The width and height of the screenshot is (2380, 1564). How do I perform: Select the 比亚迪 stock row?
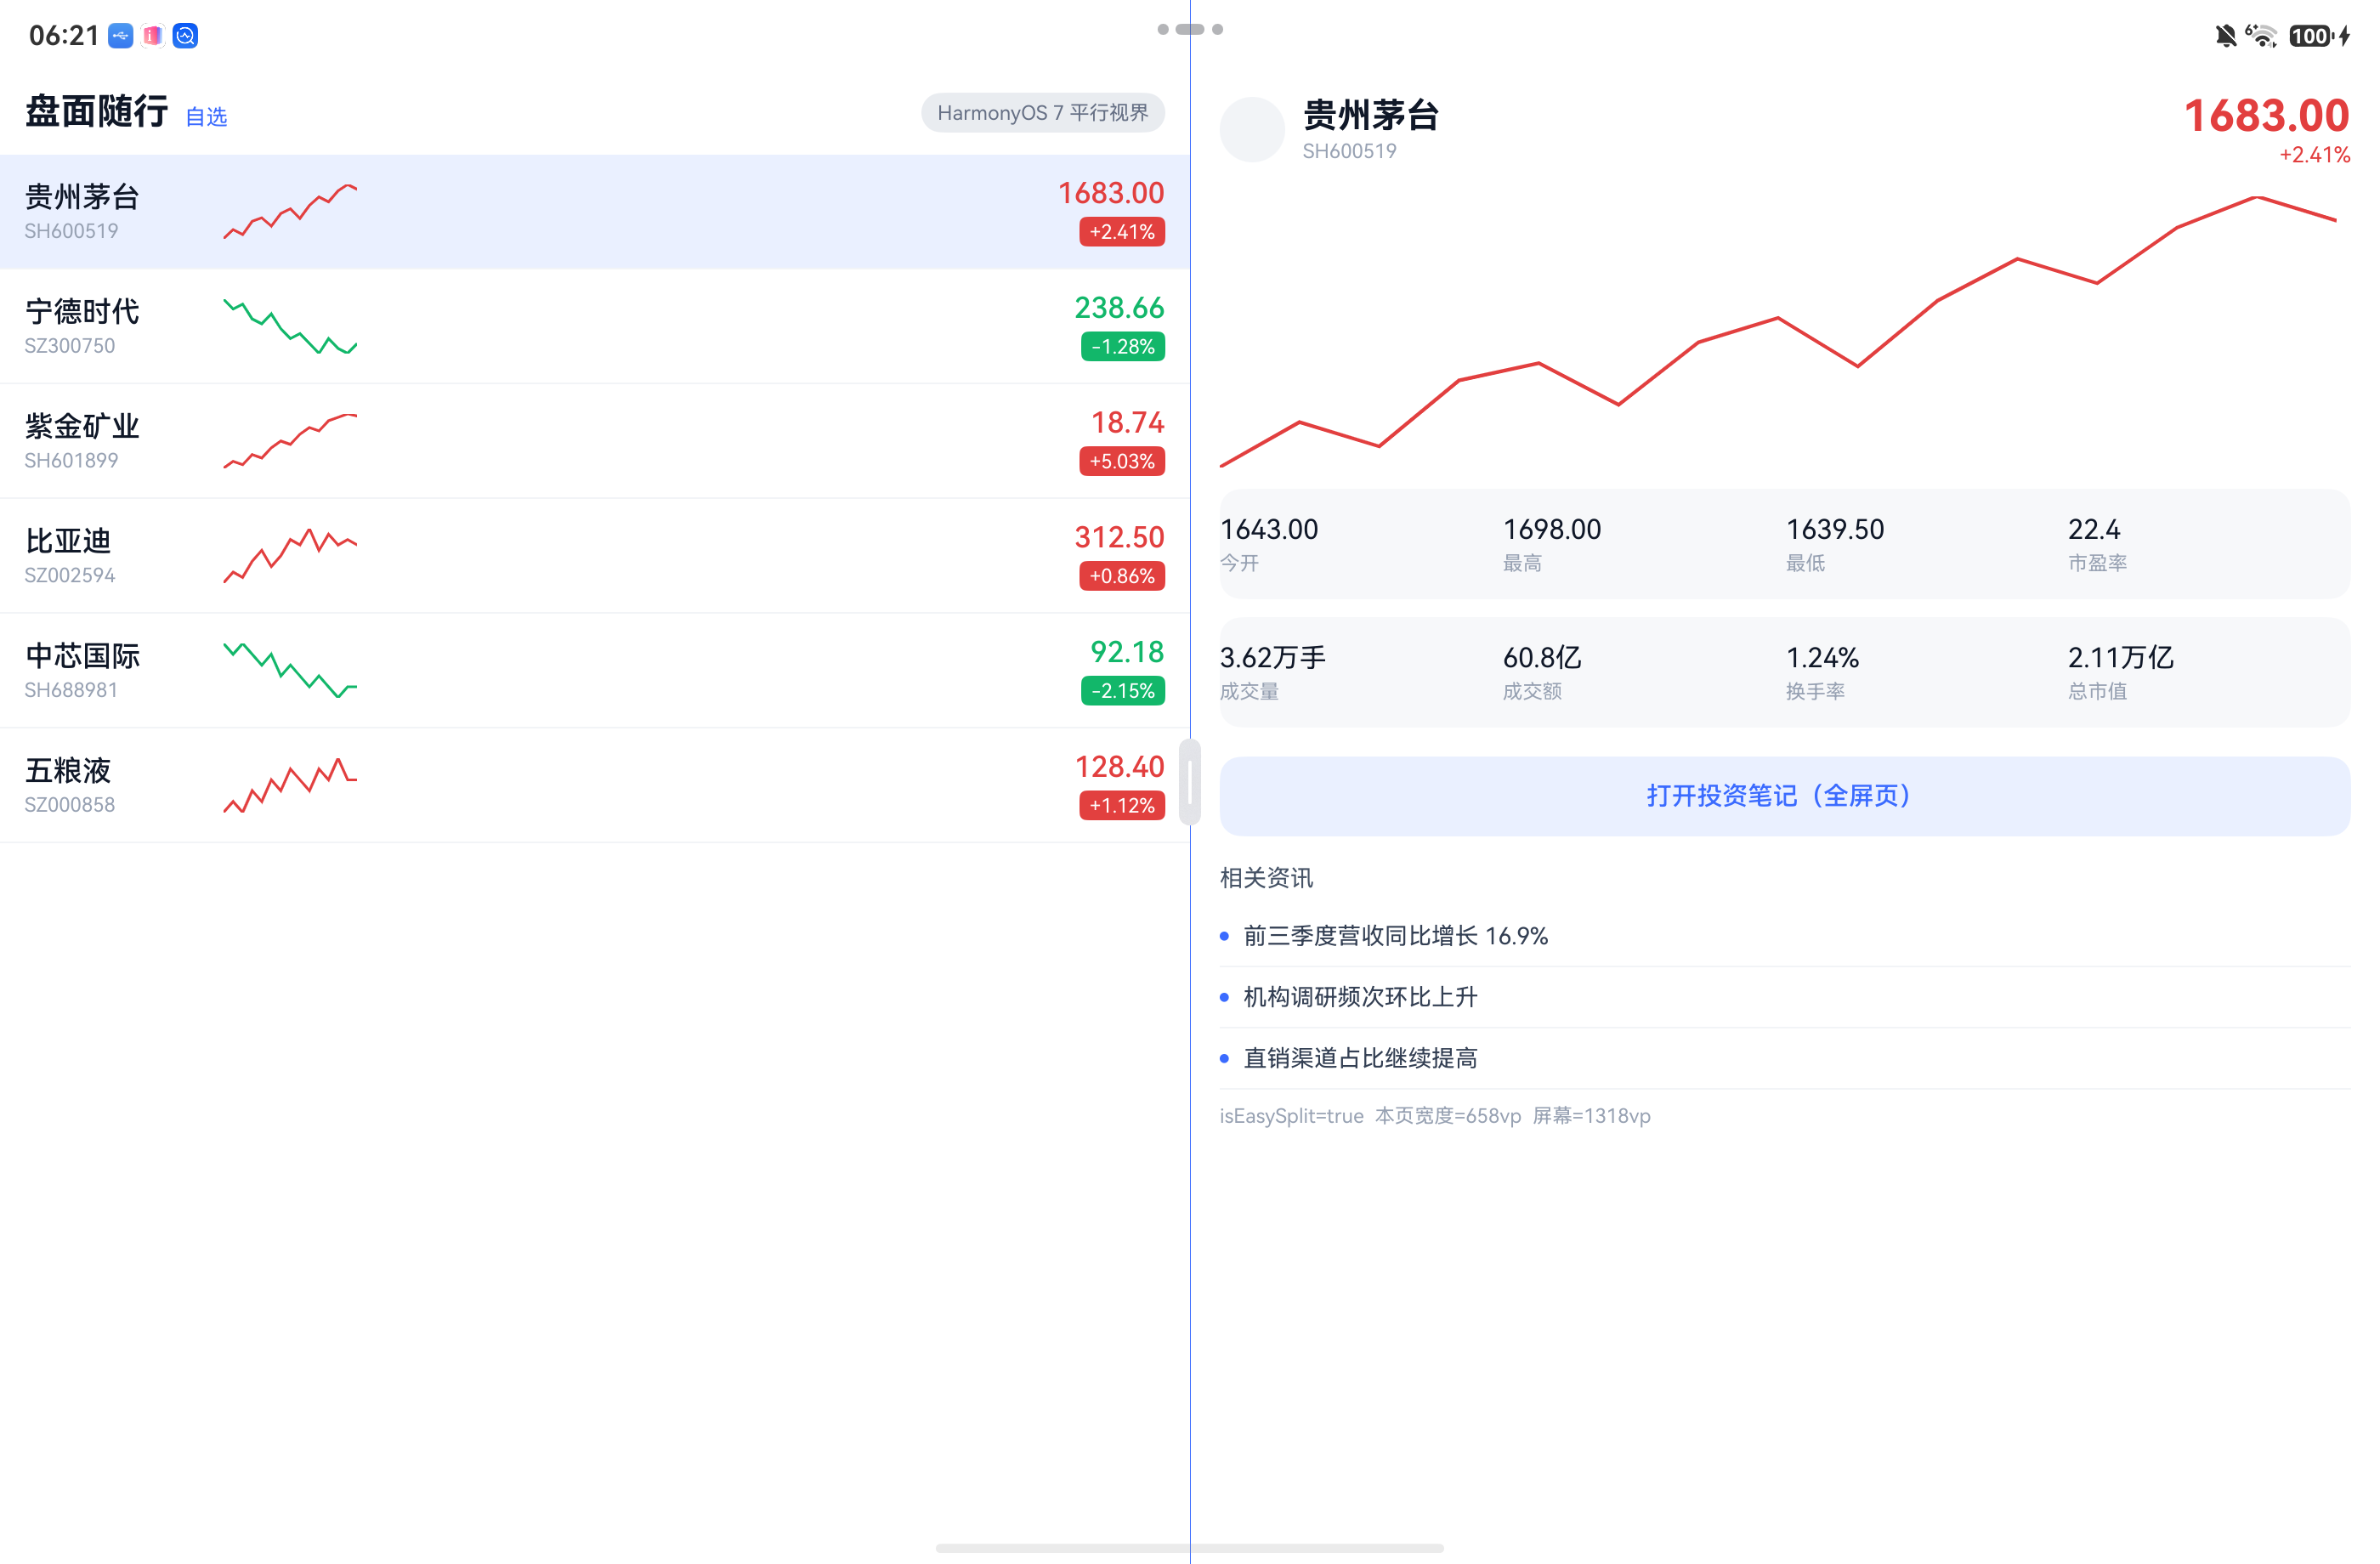pos(595,556)
